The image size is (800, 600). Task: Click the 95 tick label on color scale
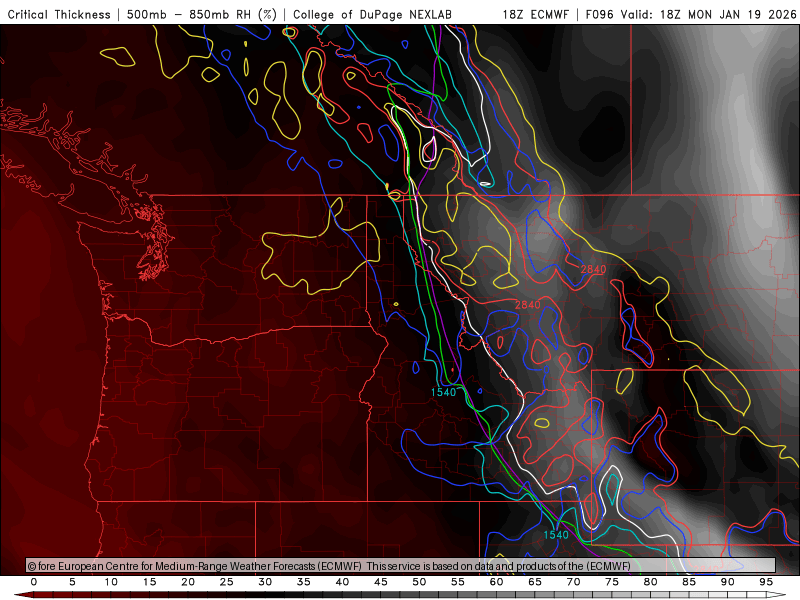tap(766, 582)
